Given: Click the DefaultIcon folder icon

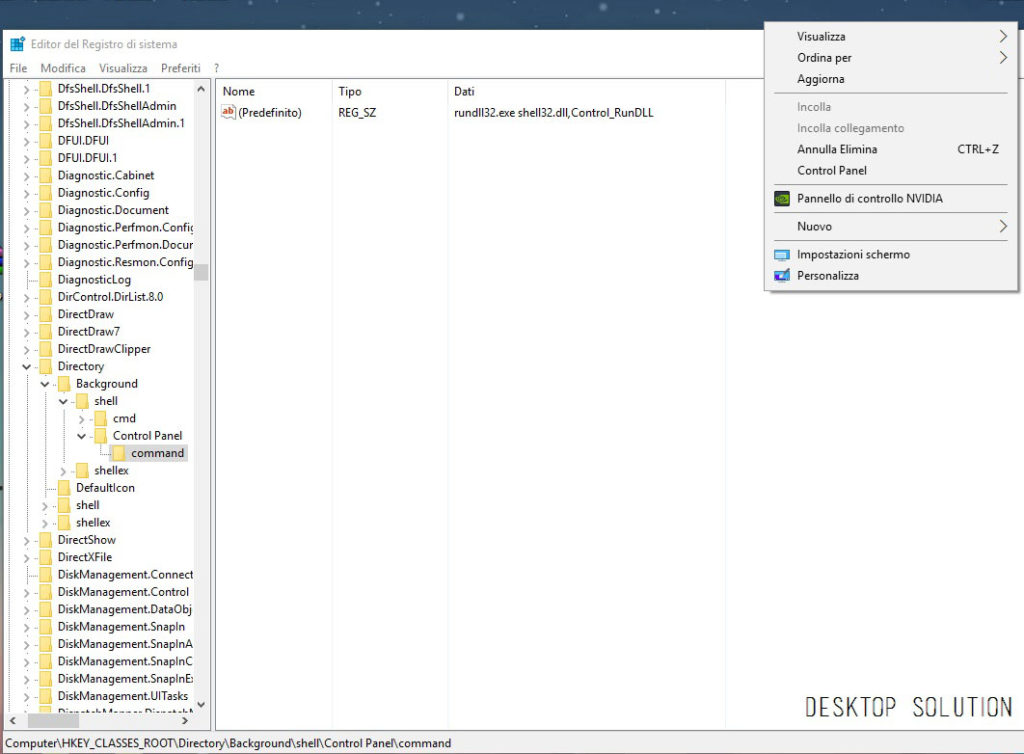Looking at the screenshot, I should (x=64, y=488).
